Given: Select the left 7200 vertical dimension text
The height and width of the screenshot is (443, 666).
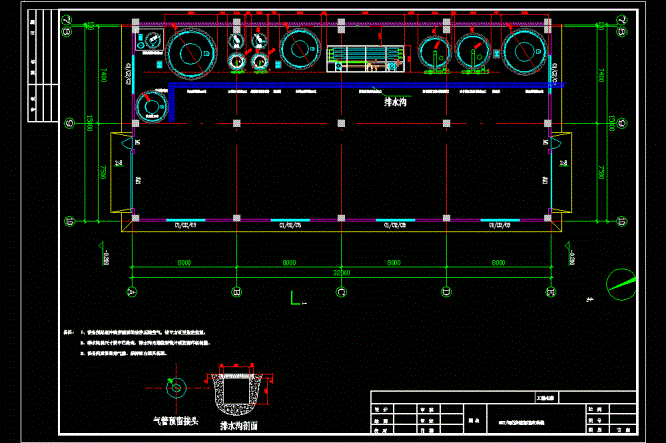Looking at the screenshot, I should (103, 172).
